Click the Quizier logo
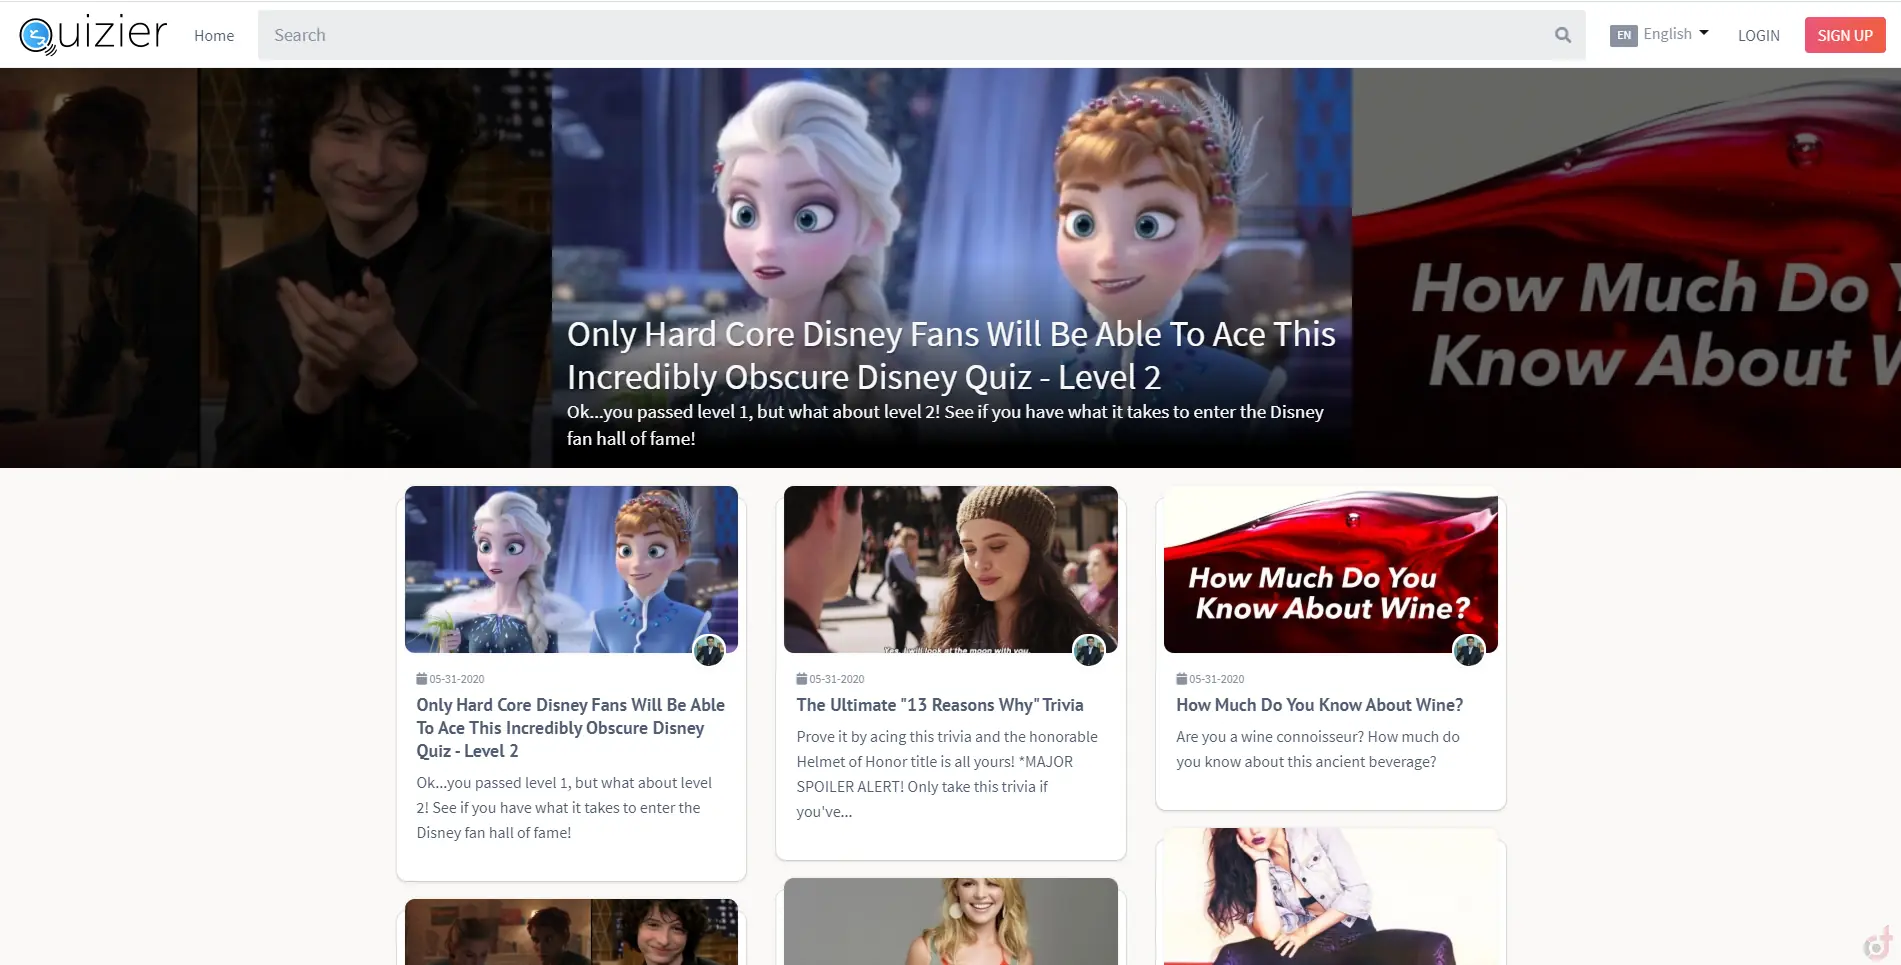Image resolution: width=1901 pixels, height=965 pixels. click(93, 35)
